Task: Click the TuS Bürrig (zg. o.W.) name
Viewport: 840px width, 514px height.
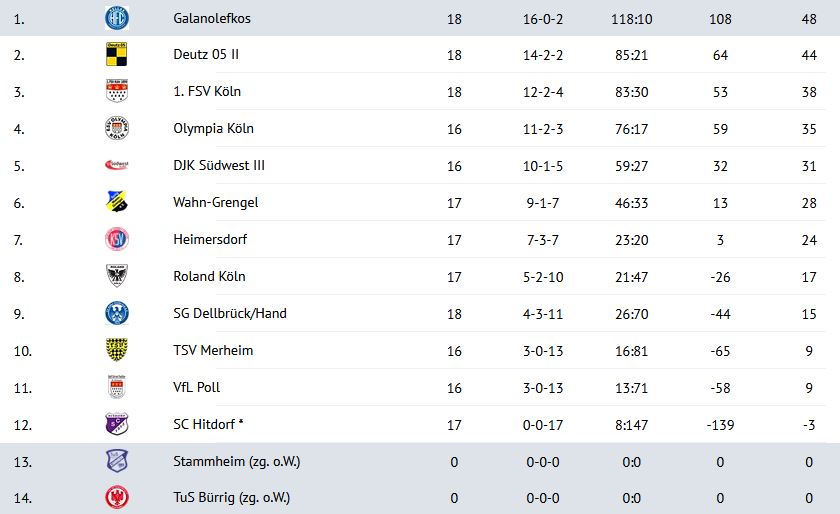Action: (231, 498)
